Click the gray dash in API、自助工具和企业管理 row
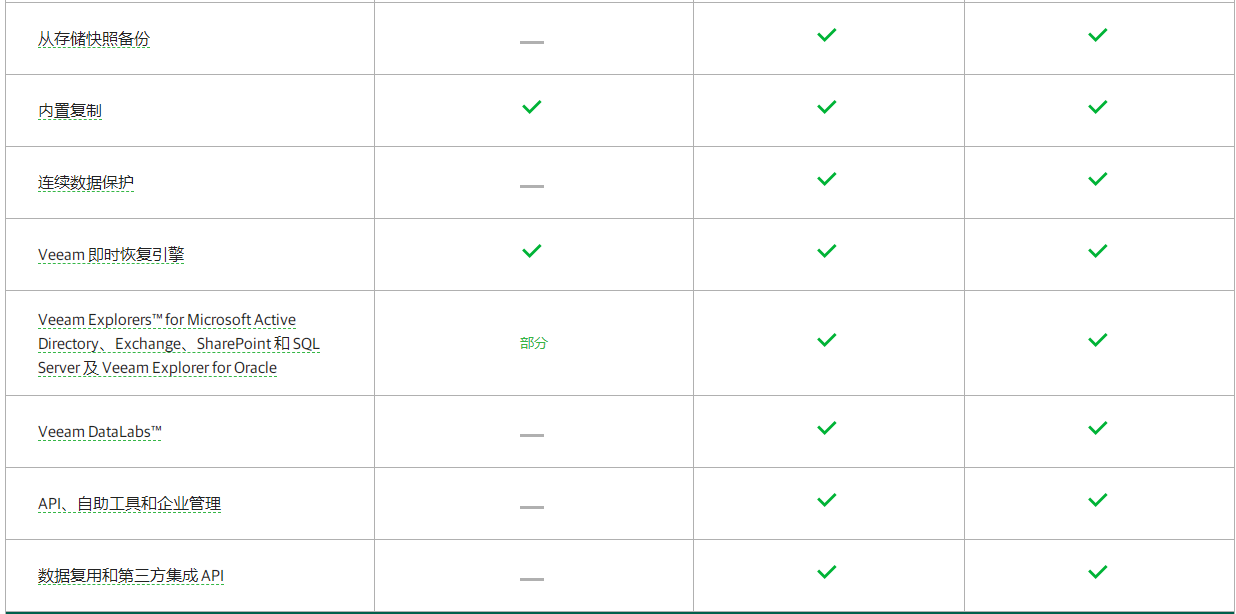1236x614 pixels. pos(532,507)
